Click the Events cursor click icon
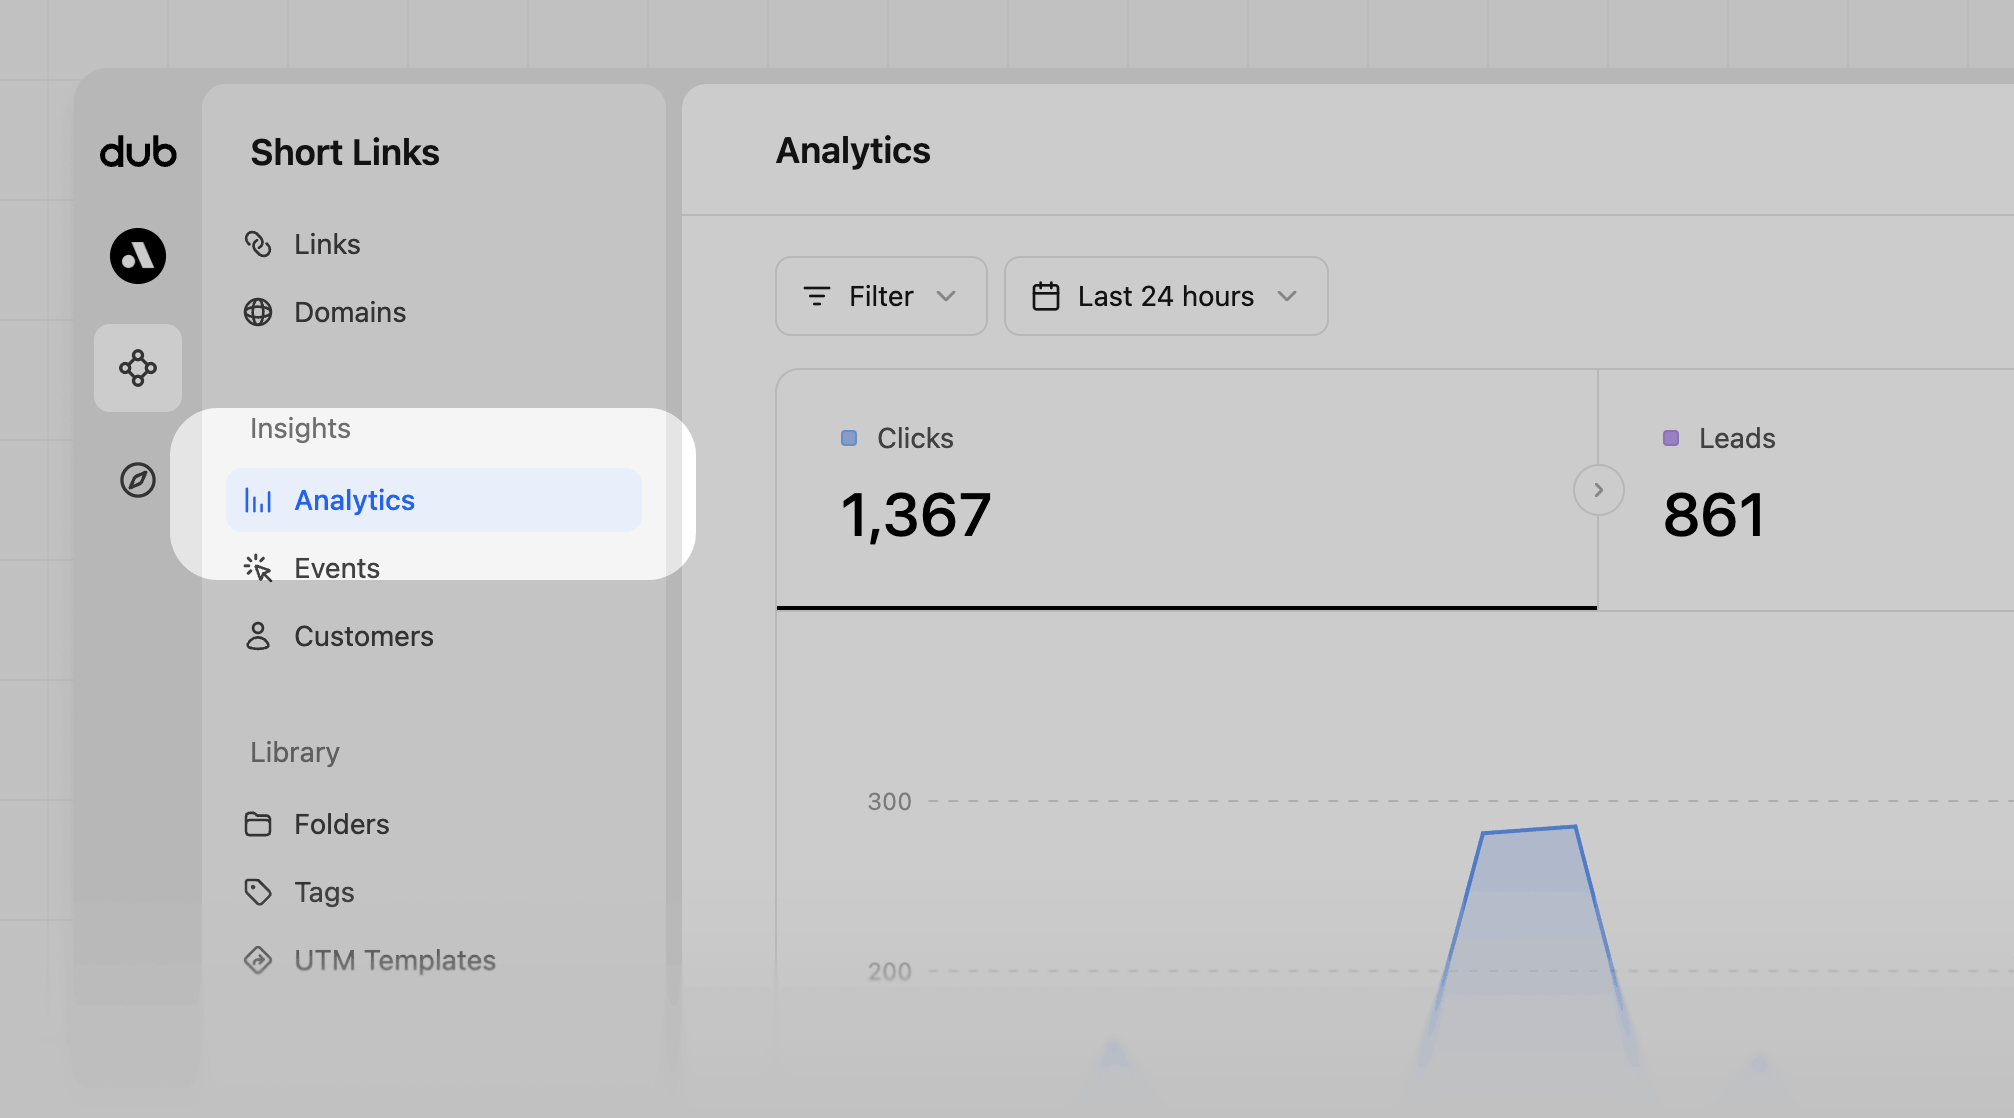 [258, 568]
